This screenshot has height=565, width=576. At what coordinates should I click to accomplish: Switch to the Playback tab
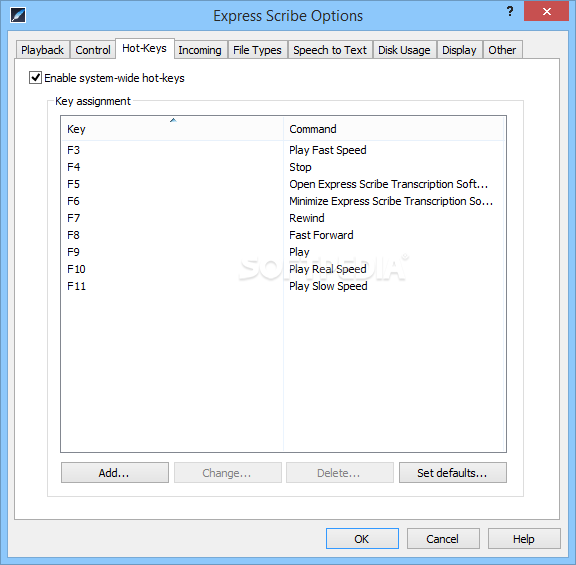(42, 50)
